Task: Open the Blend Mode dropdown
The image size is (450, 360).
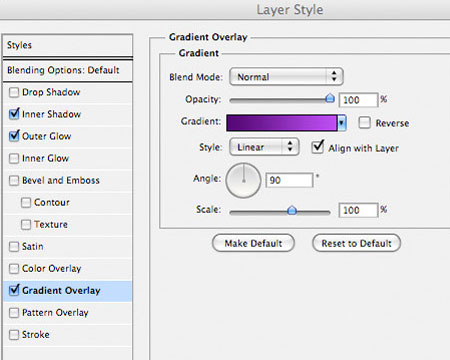Action: [x=286, y=77]
